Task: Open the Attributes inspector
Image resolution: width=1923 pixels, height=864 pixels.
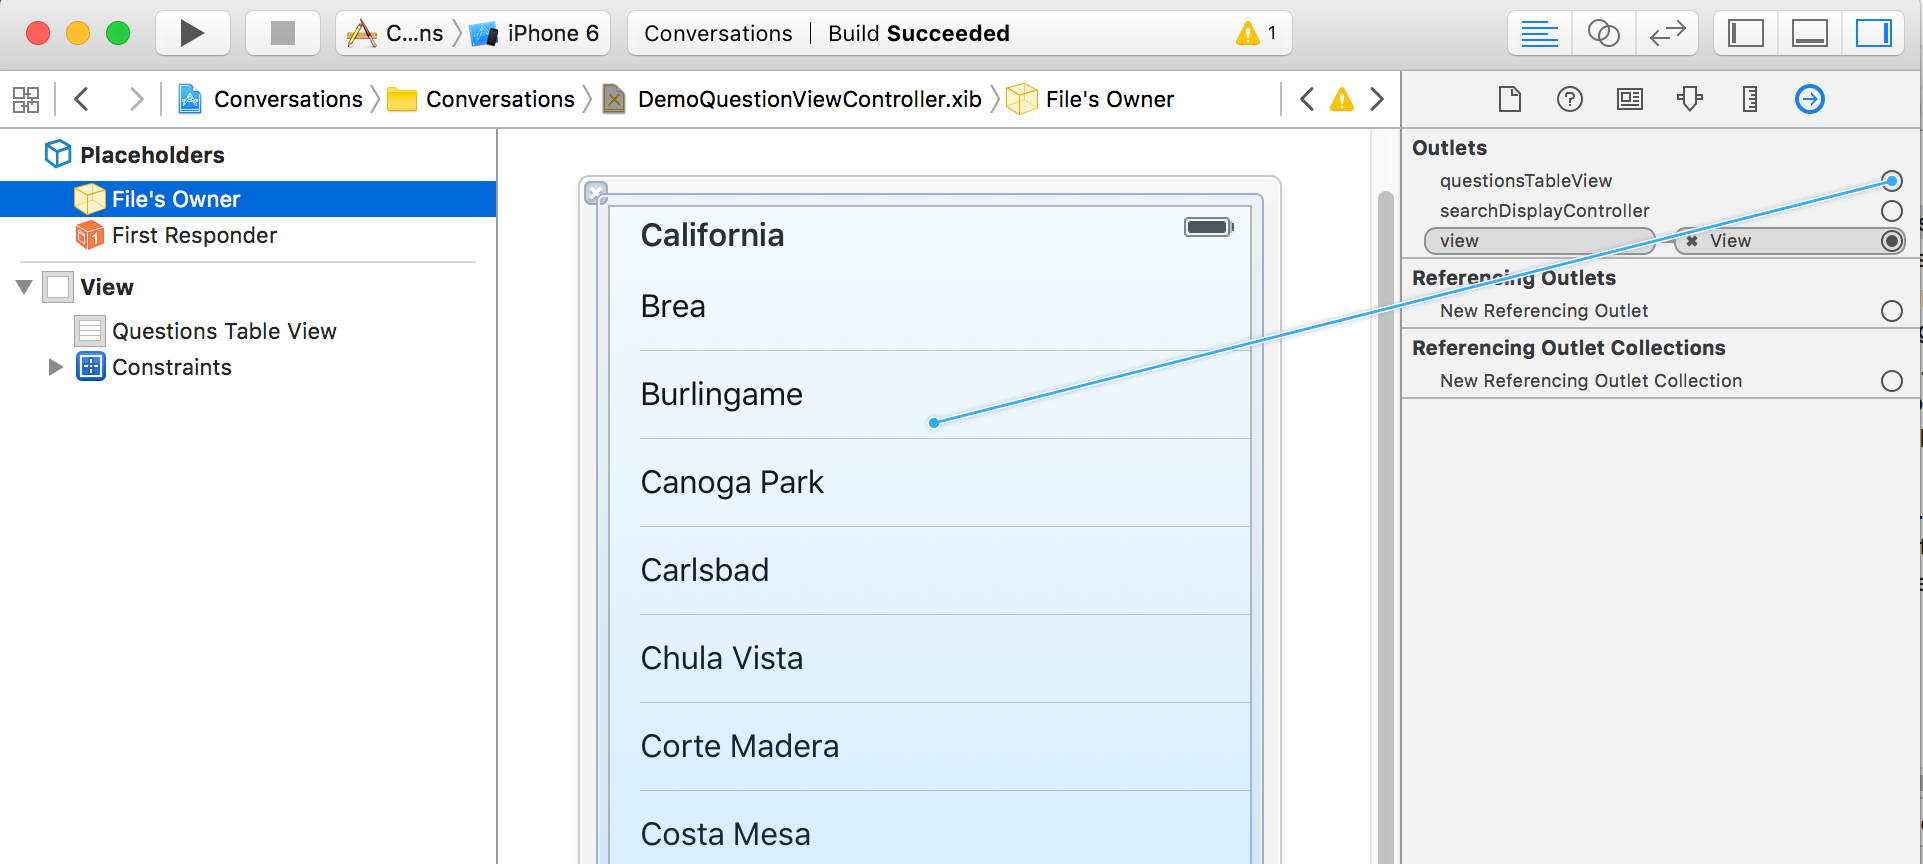Action: click(x=1690, y=99)
